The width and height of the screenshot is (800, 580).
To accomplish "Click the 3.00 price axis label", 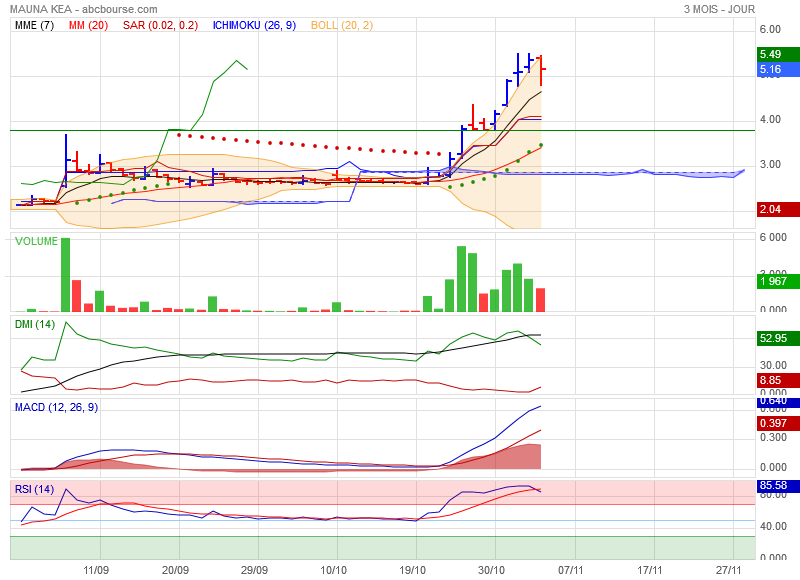I will (770, 164).
